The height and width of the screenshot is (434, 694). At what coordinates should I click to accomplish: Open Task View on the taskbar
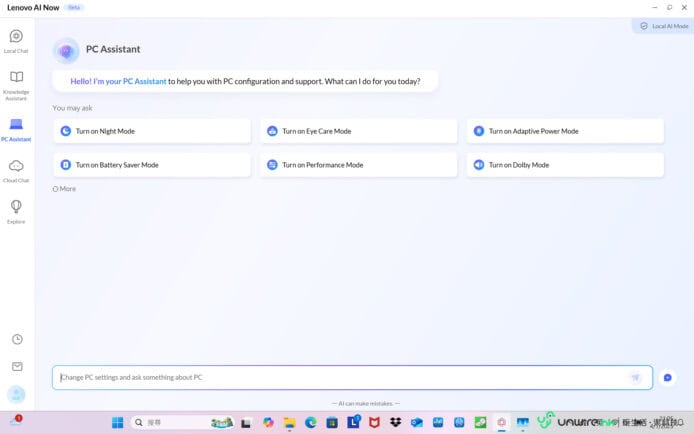(x=246, y=423)
